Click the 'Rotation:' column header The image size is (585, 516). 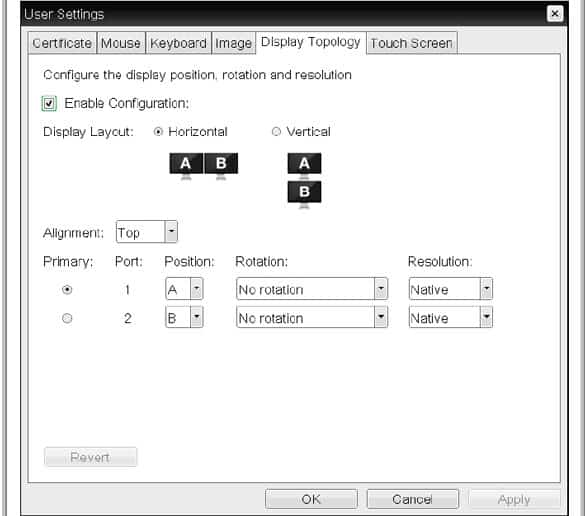pyautogui.click(x=261, y=262)
